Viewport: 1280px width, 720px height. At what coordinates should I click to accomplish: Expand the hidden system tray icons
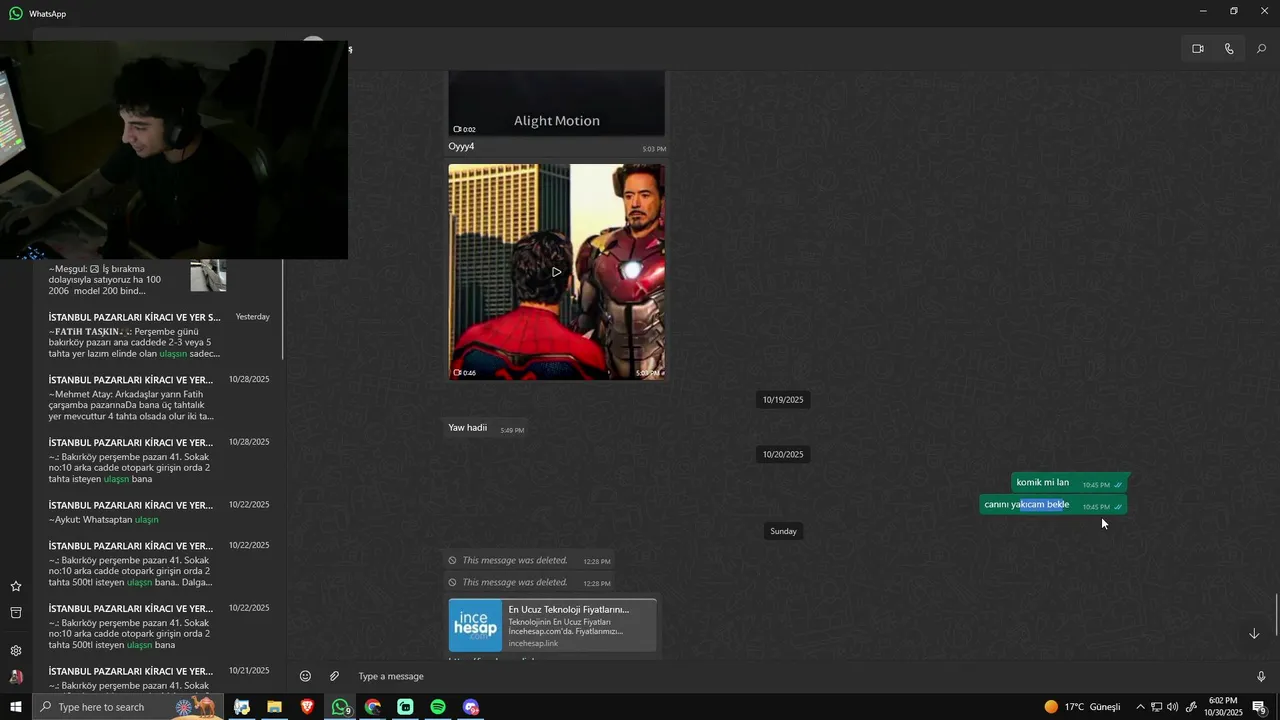click(1140, 707)
